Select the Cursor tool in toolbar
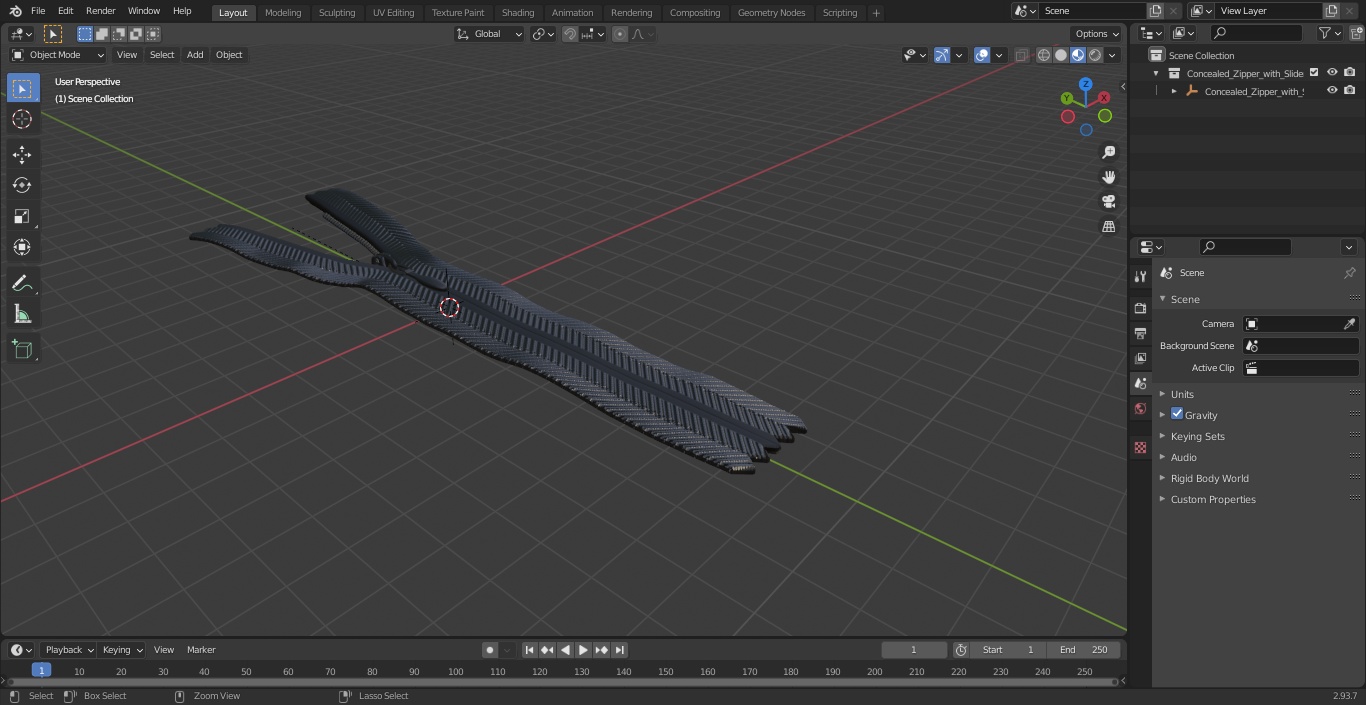The image size is (1366, 705). [22, 119]
